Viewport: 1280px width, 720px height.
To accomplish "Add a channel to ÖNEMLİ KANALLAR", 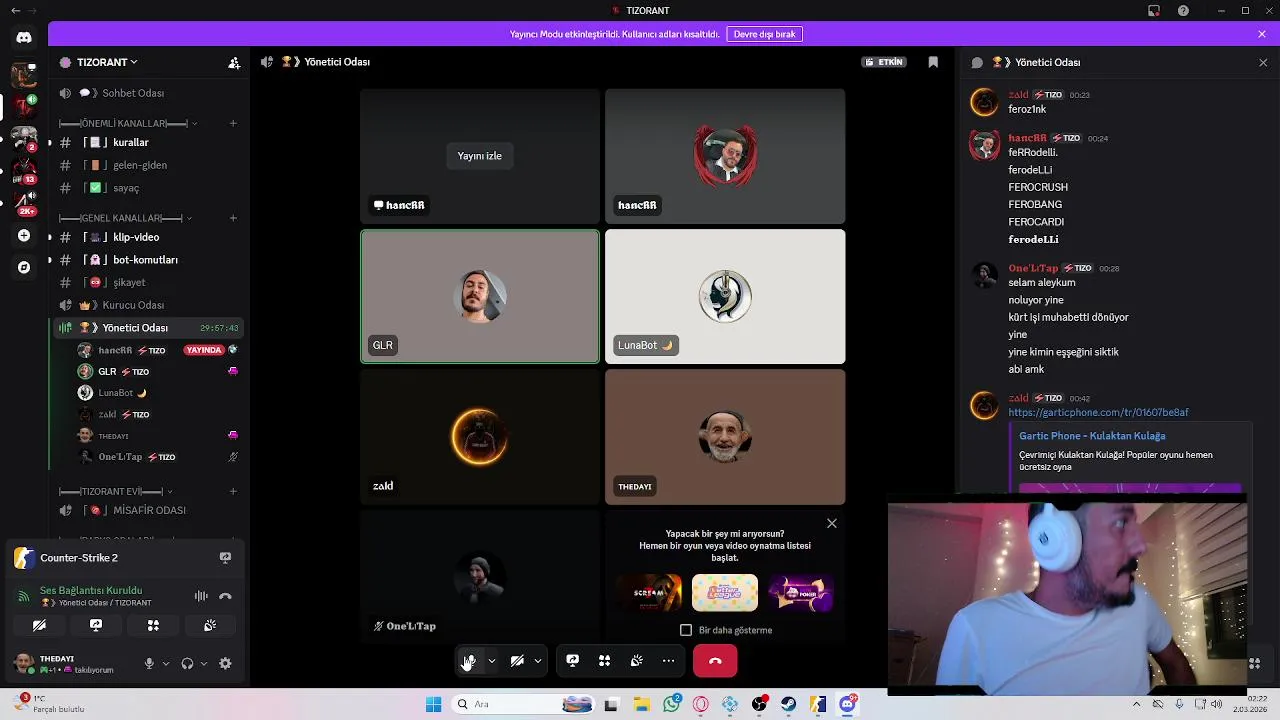I will coord(233,123).
